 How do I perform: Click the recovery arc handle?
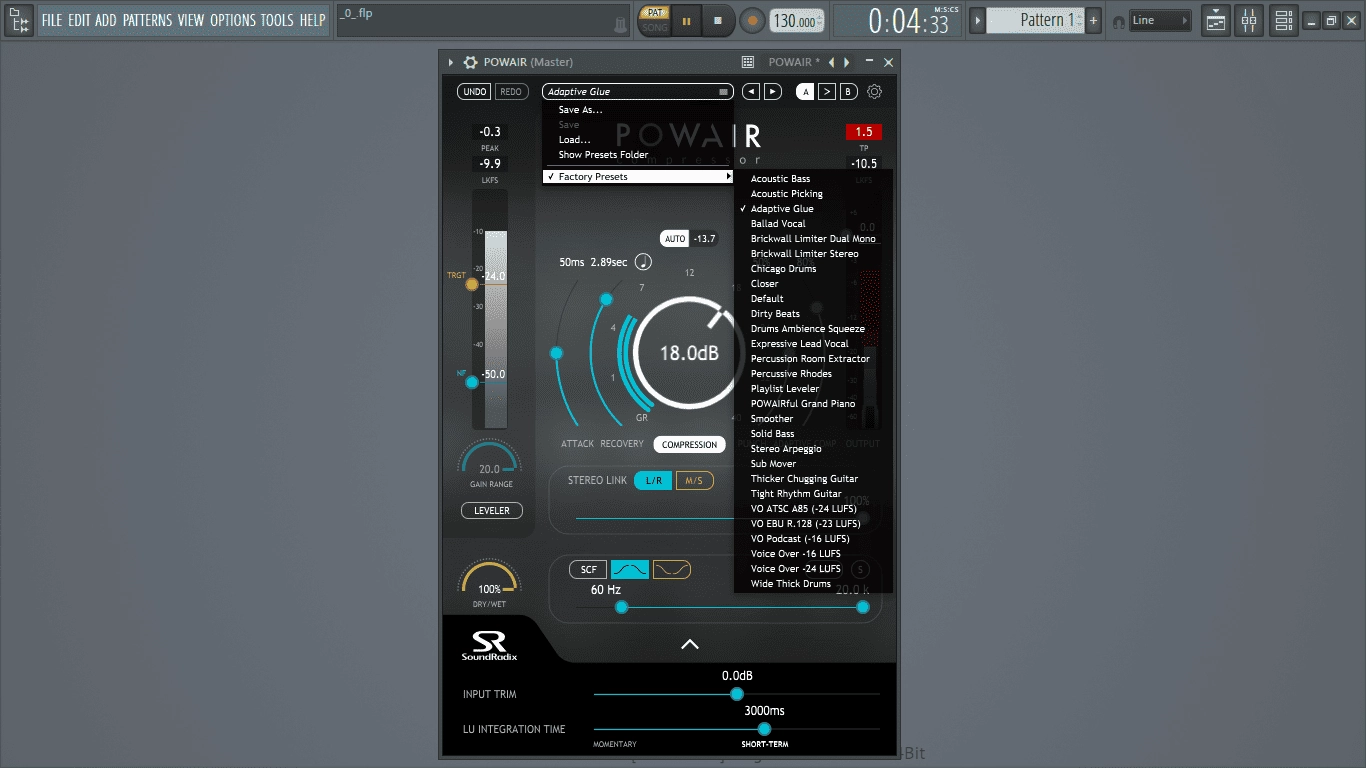pyautogui.click(x=606, y=299)
